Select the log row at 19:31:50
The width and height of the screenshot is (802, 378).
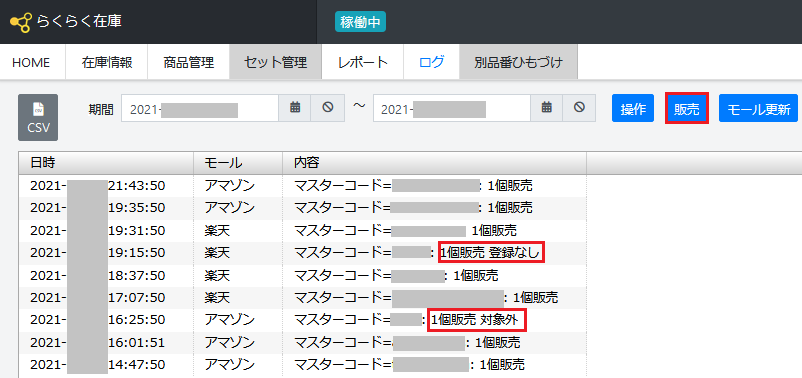click(x=302, y=230)
